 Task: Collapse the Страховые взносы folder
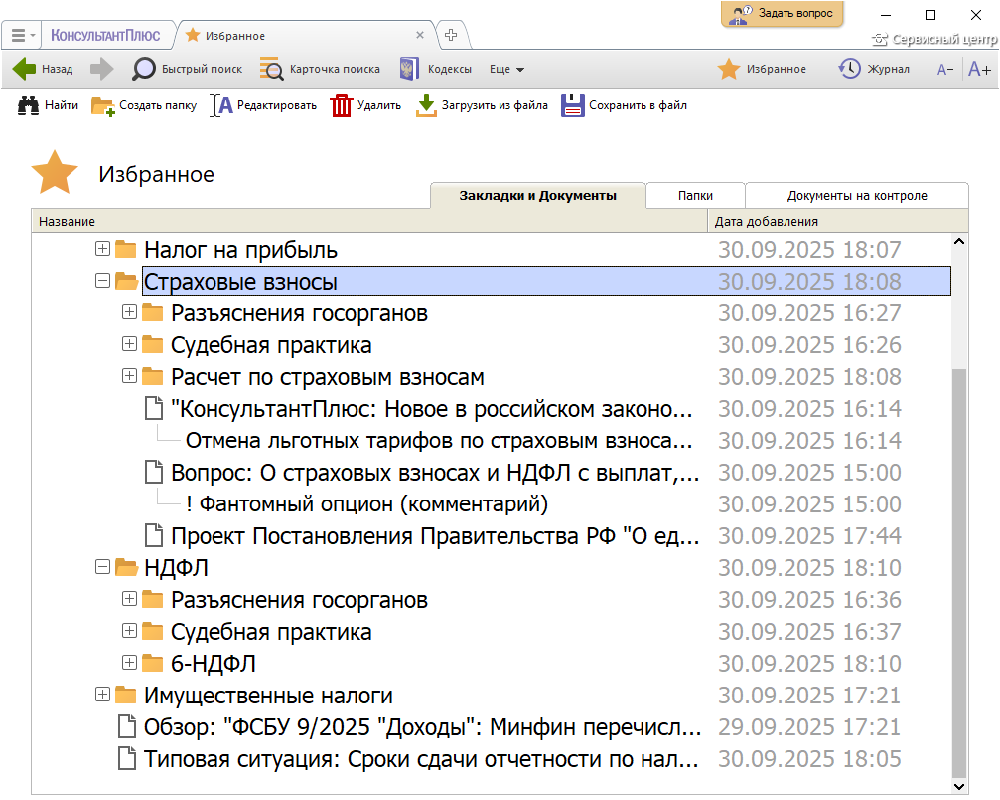(101, 281)
